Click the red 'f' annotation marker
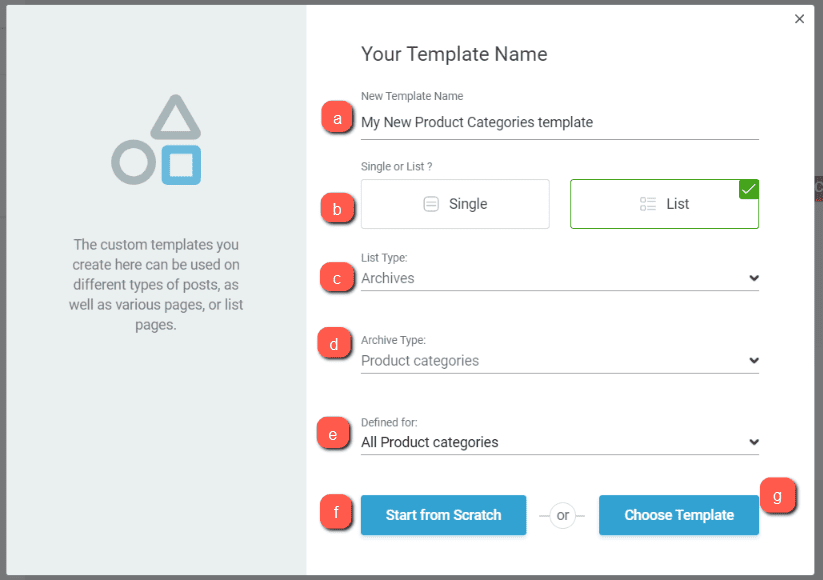Viewport: 823px width, 580px height. pyautogui.click(x=336, y=513)
